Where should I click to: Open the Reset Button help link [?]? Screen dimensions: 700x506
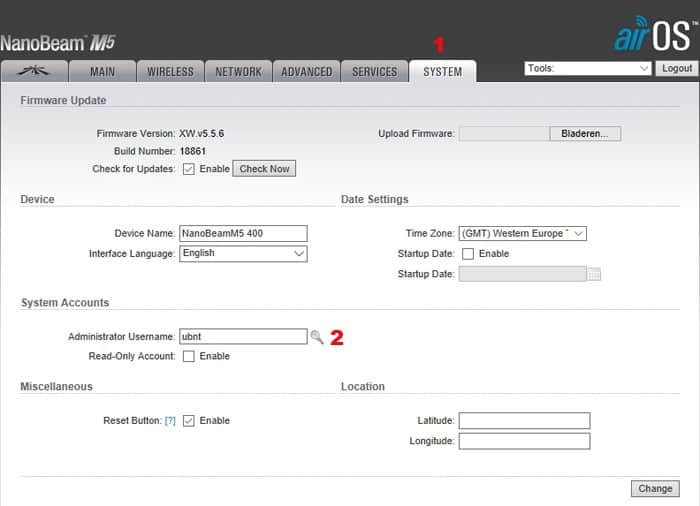coord(170,421)
